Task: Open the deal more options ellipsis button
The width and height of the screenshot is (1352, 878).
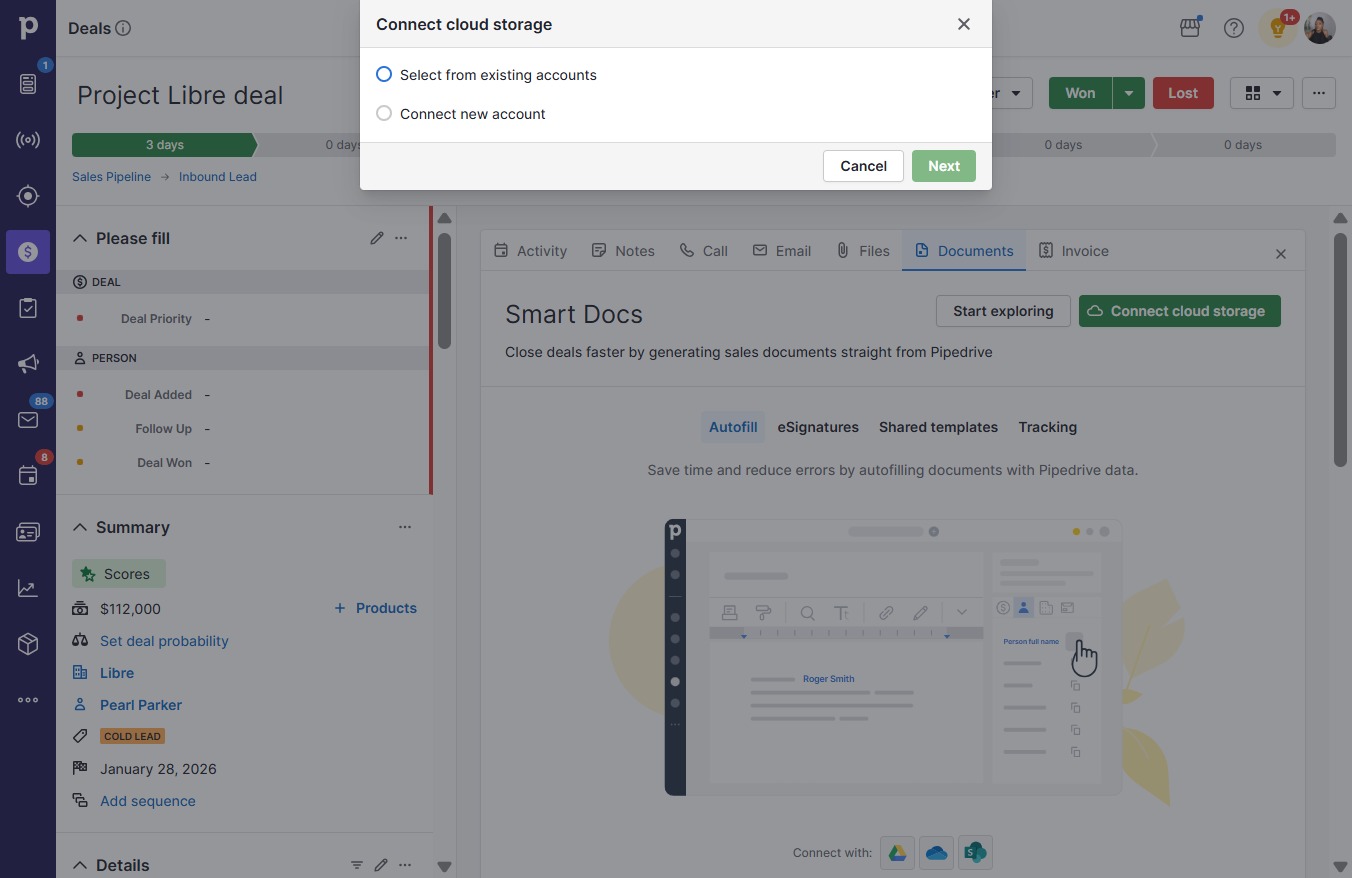Action: click(1319, 93)
